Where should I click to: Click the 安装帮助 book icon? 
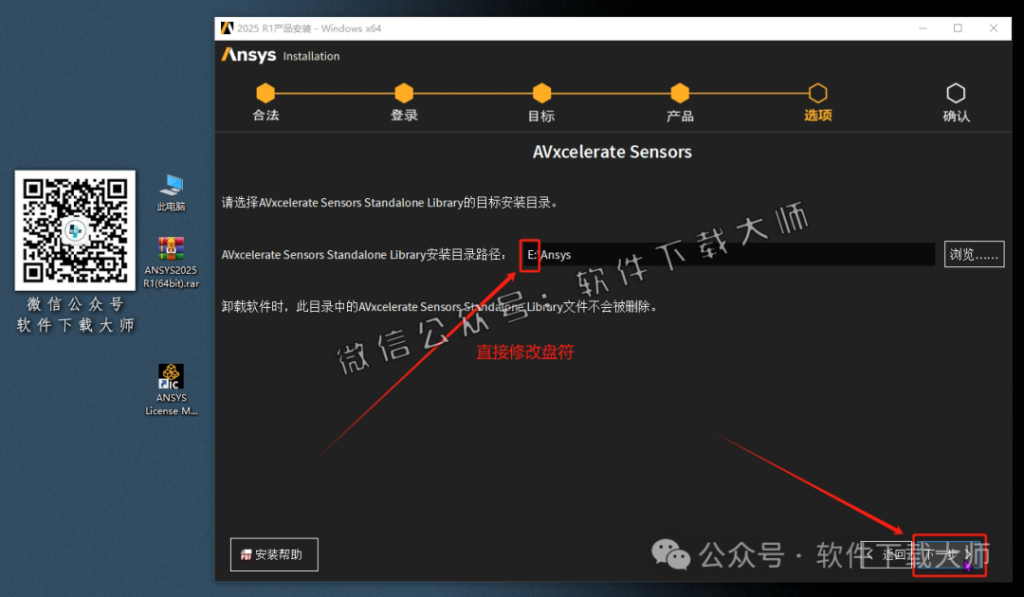pyautogui.click(x=245, y=553)
